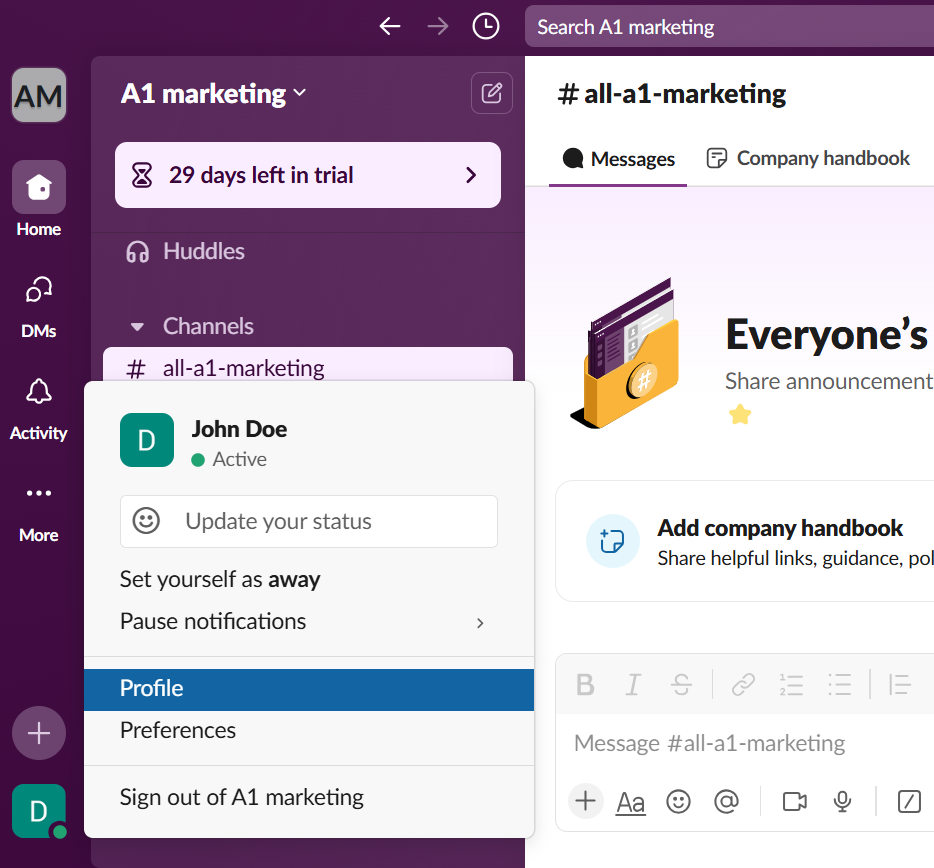Click the new message compose icon

[x=491, y=94]
